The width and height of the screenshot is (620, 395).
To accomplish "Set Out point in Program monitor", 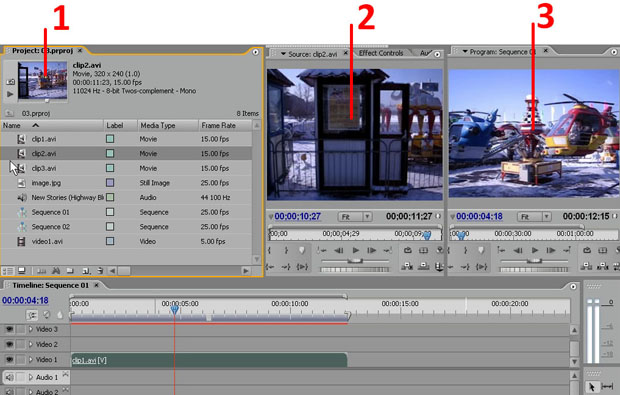I will click(465, 250).
